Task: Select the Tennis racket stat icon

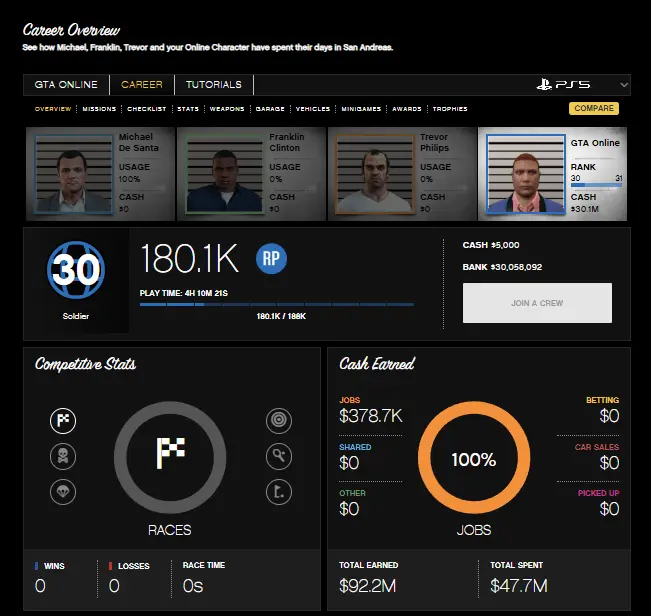Action: 279,457
